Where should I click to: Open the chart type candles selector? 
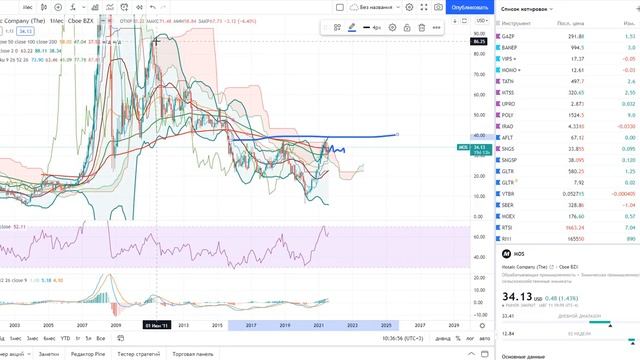[x=44, y=7]
